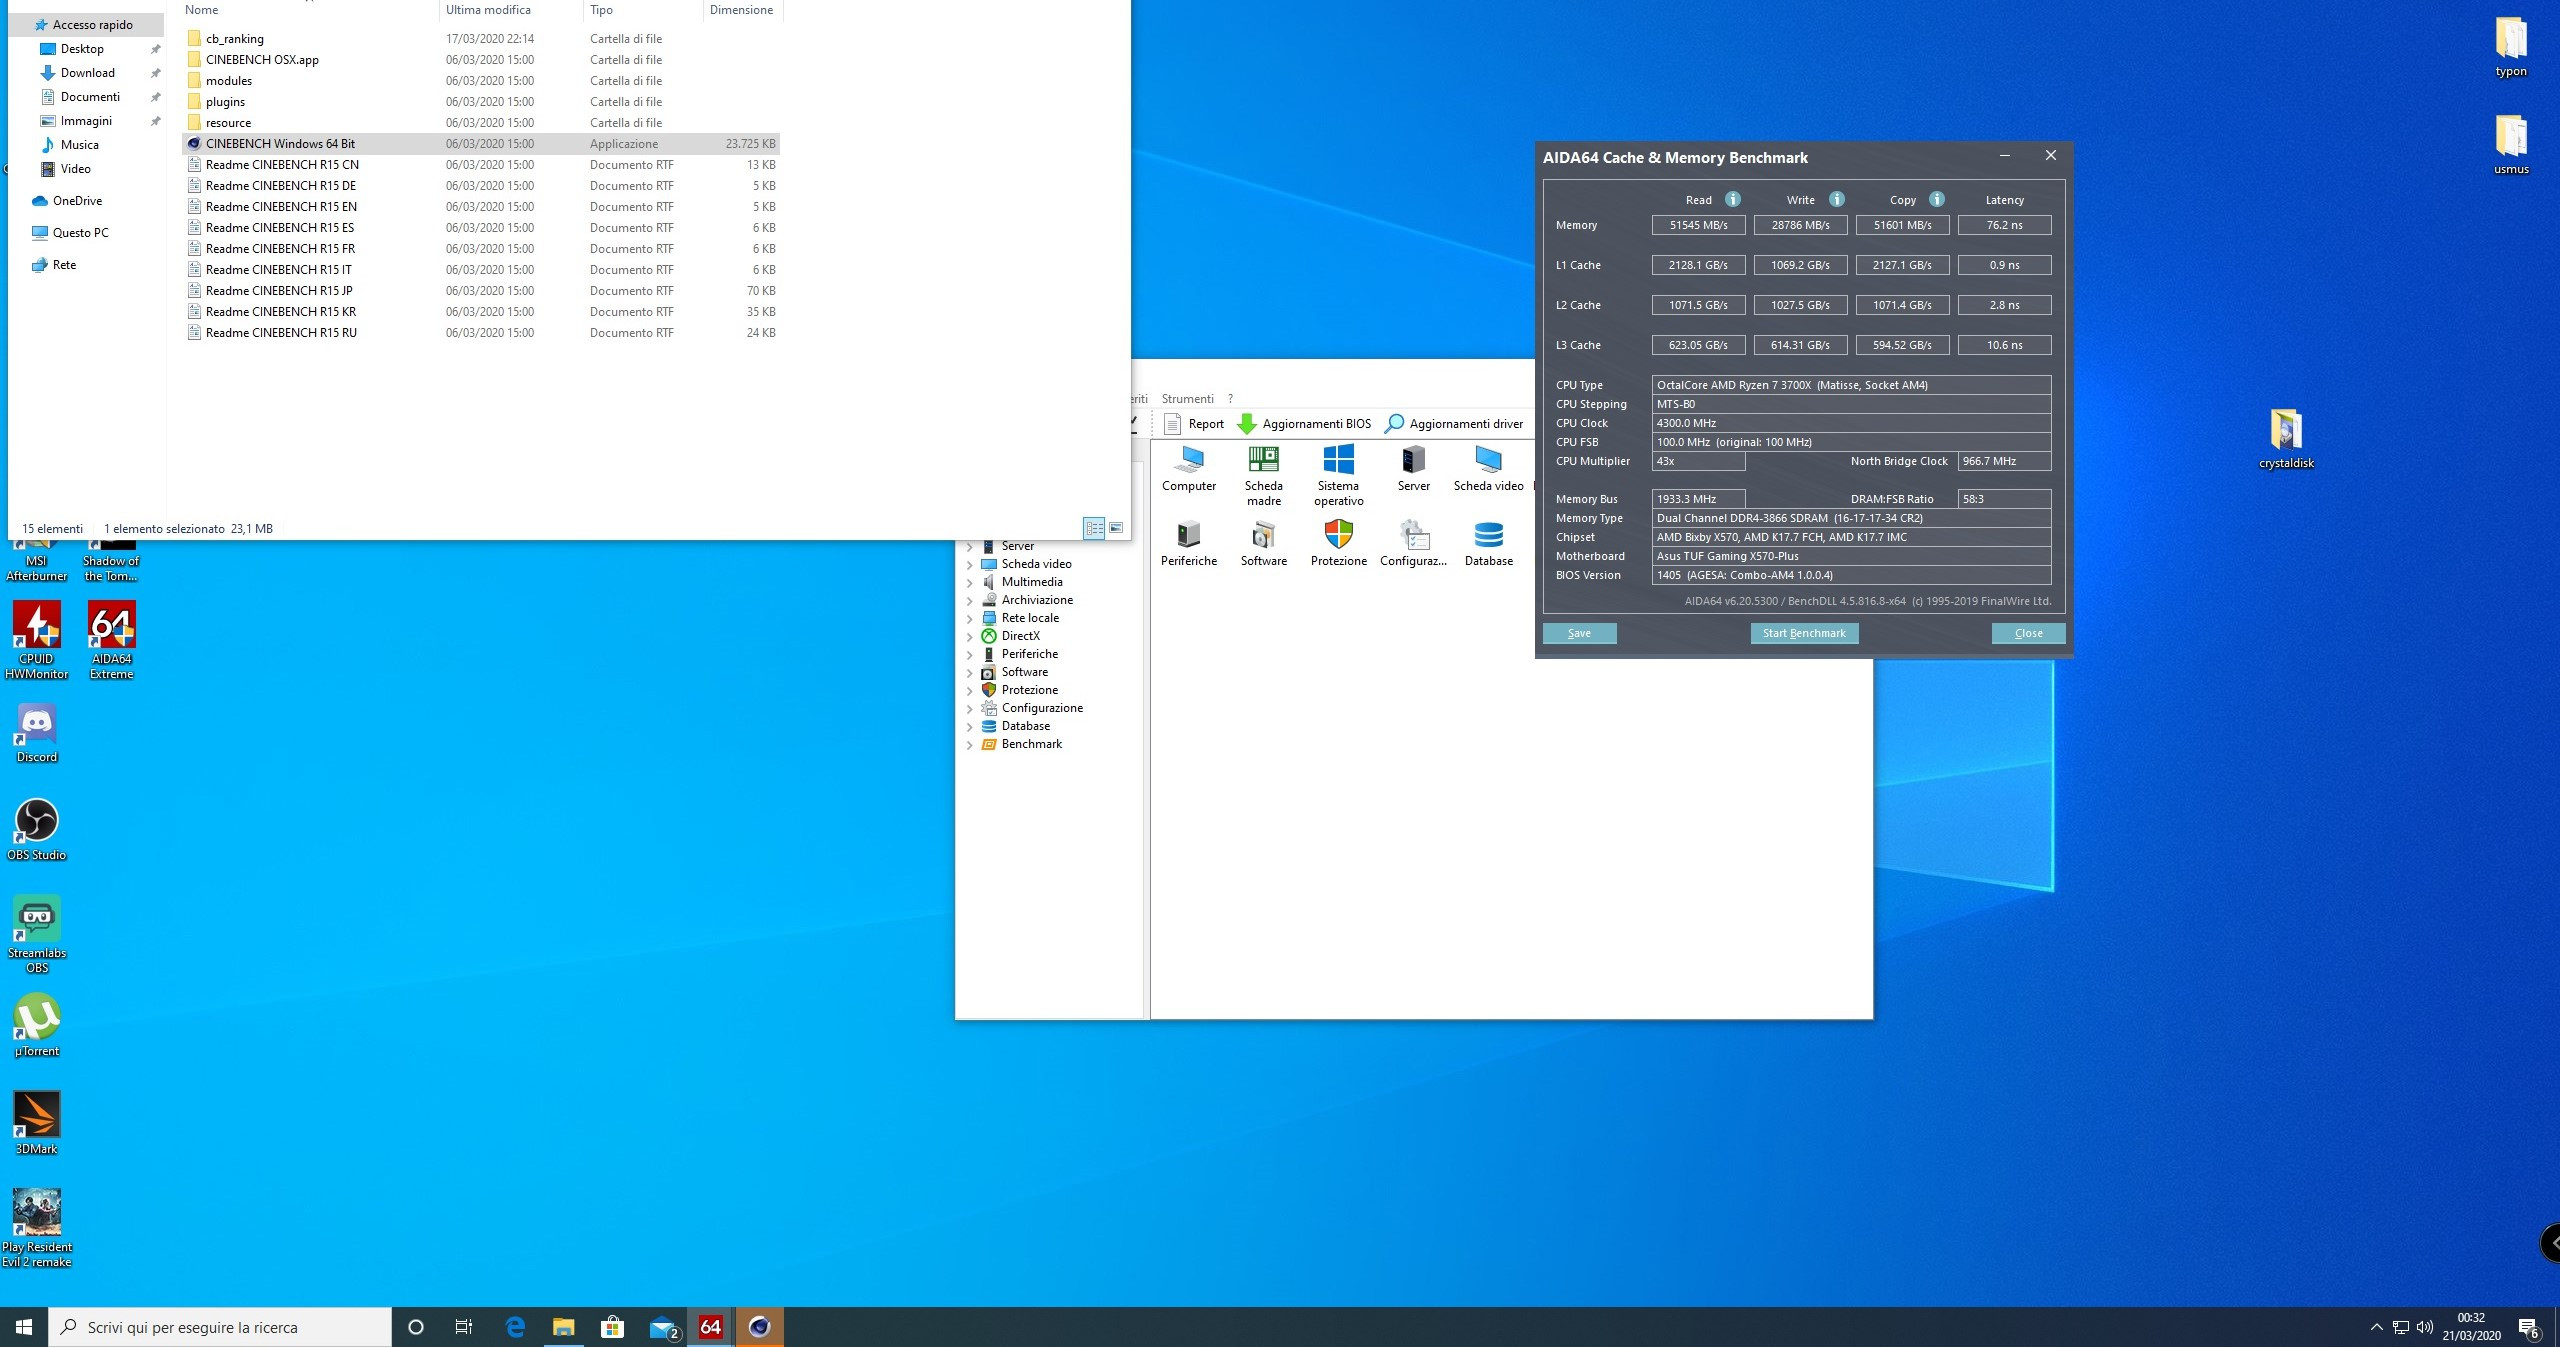Open the Strumenti menu
The width and height of the screenshot is (2560, 1347).
pyautogui.click(x=1187, y=398)
